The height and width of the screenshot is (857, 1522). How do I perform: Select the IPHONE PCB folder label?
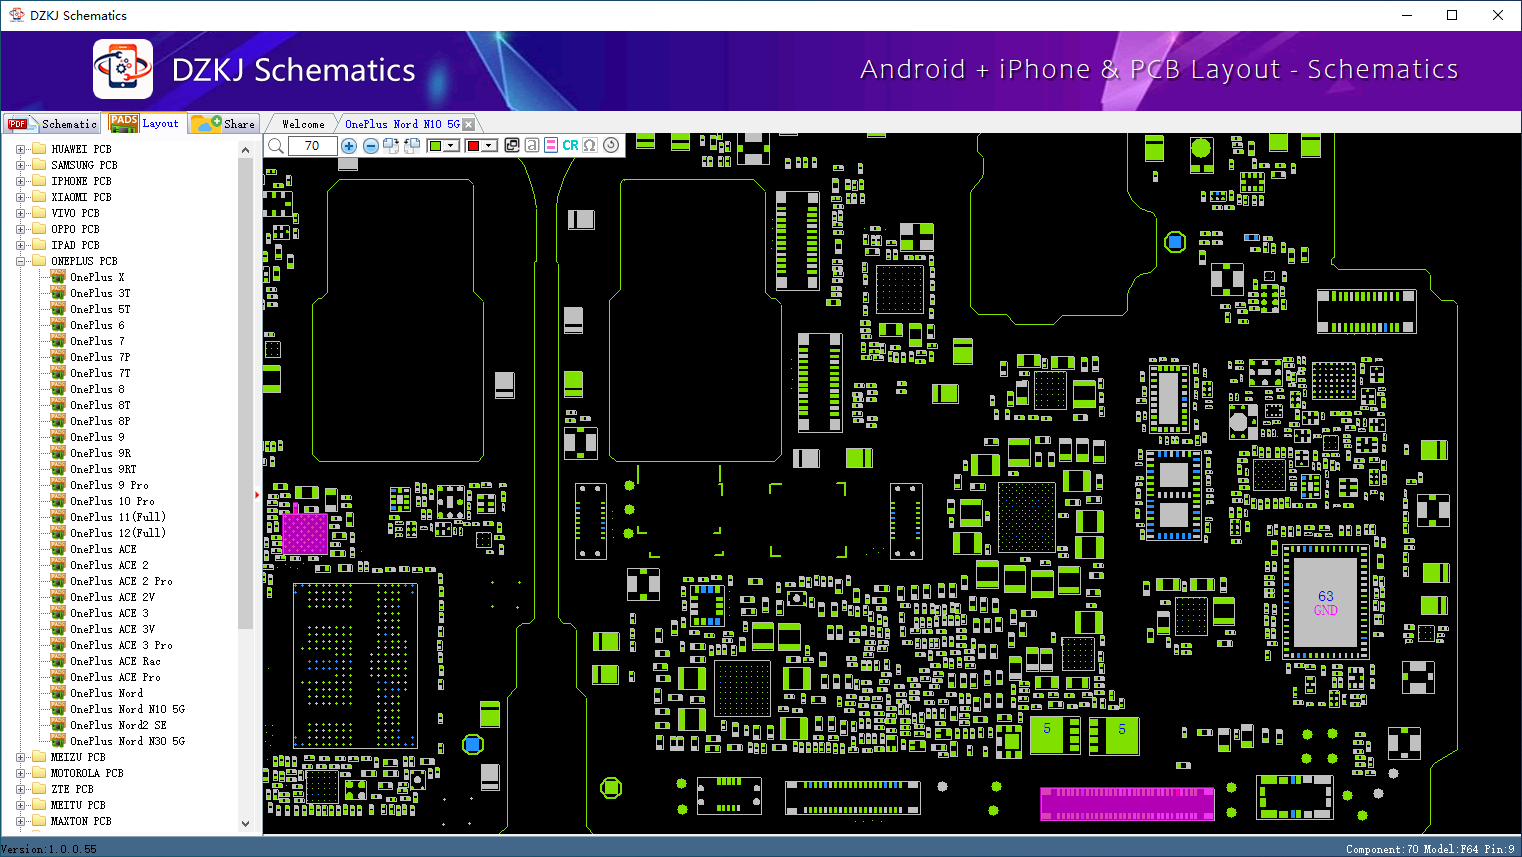point(81,181)
